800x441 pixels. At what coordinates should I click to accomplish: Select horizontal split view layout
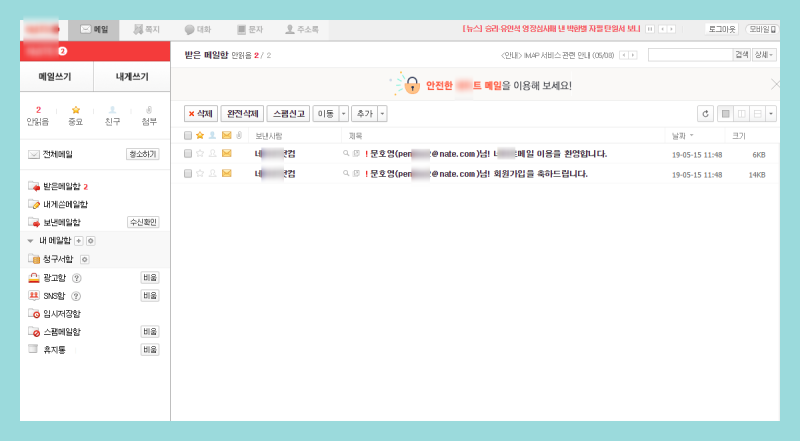pos(758,113)
